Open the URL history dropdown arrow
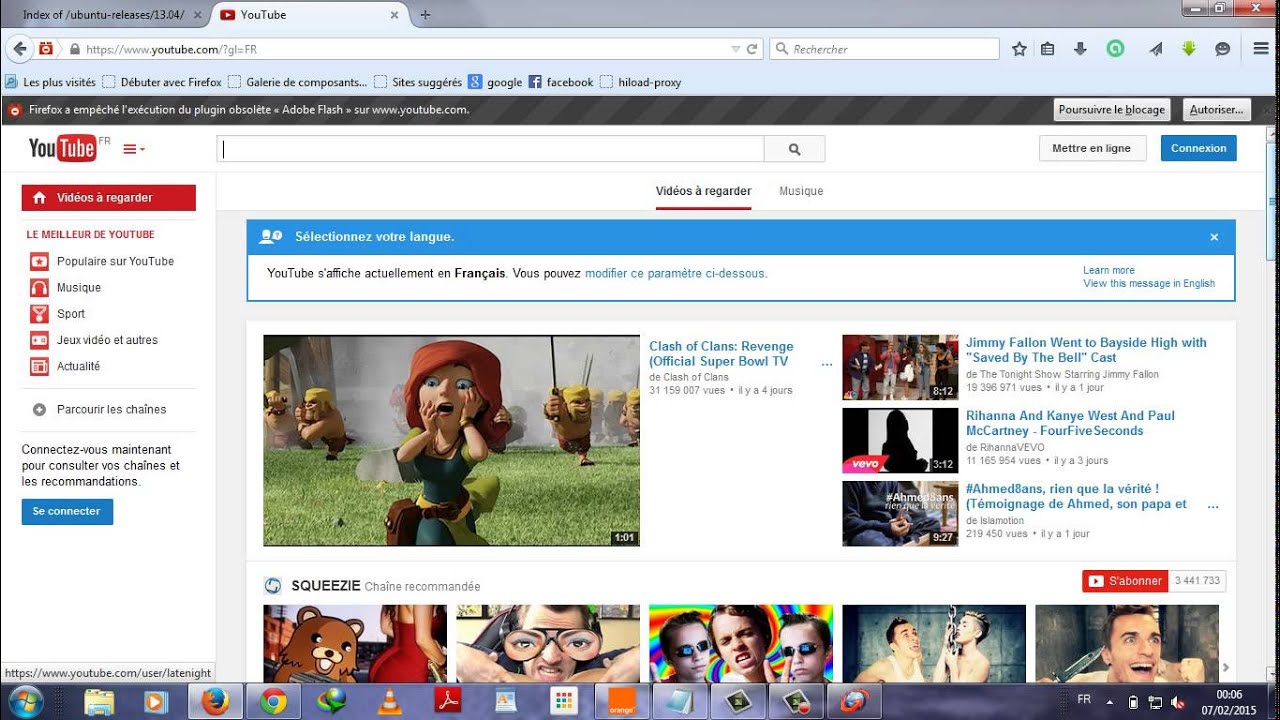Screen dimensions: 1280x720 coord(736,49)
